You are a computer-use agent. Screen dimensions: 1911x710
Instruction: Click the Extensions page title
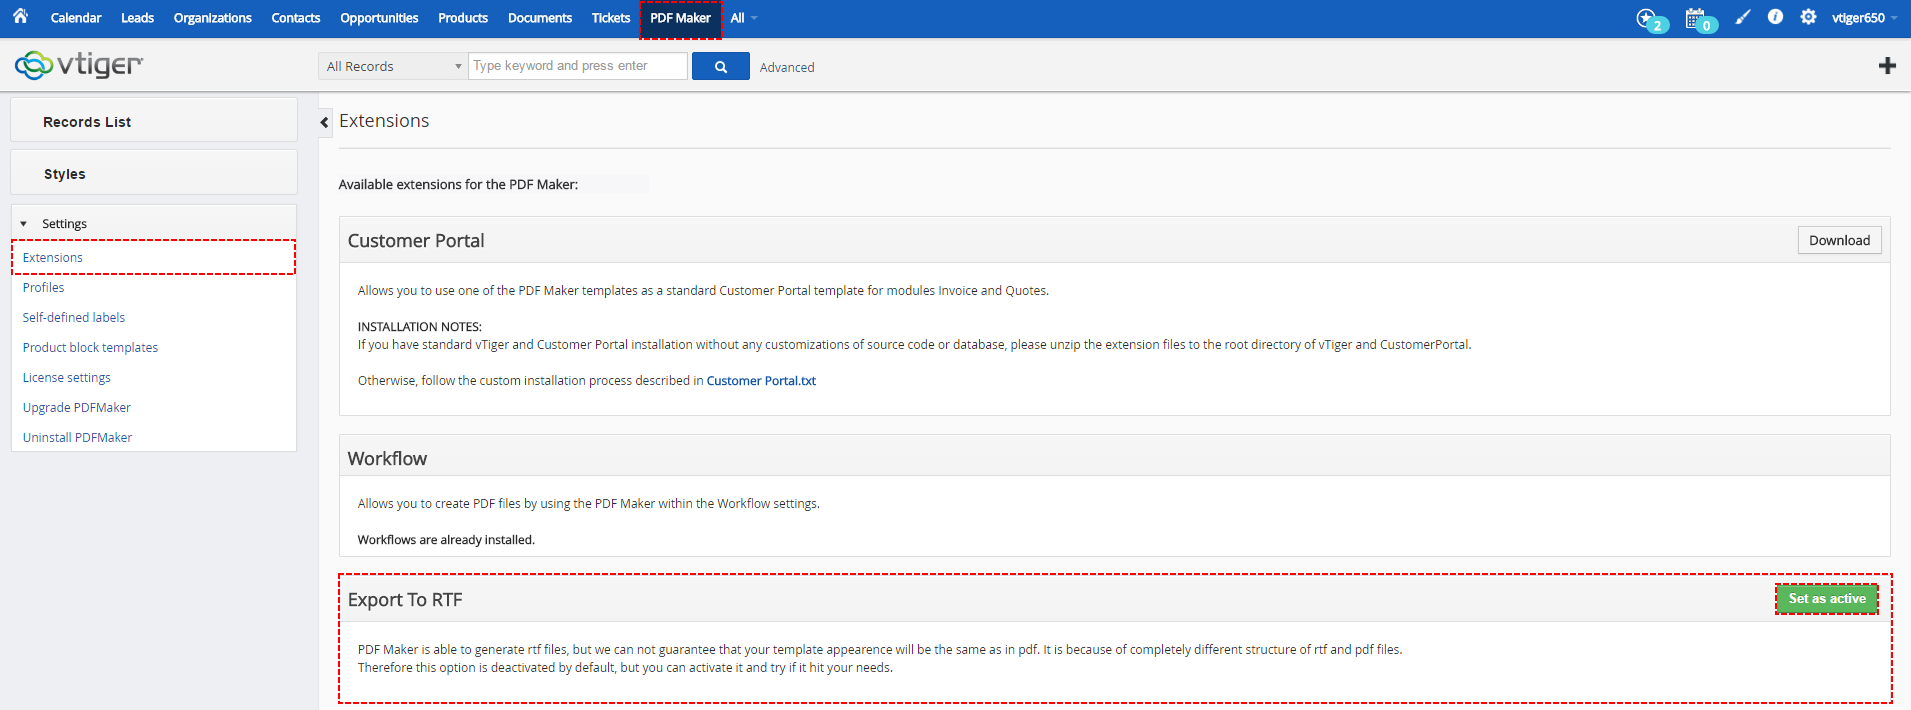[x=384, y=121]
